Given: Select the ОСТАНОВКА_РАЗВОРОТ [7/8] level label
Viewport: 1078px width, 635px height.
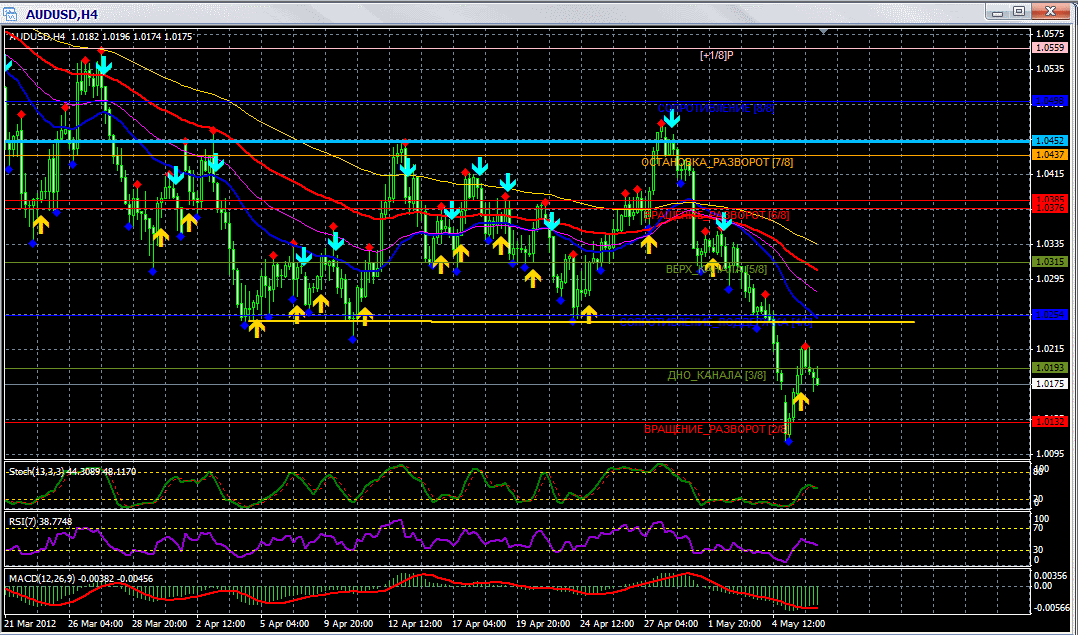Looking at the screenshot, I should [717, 162].
